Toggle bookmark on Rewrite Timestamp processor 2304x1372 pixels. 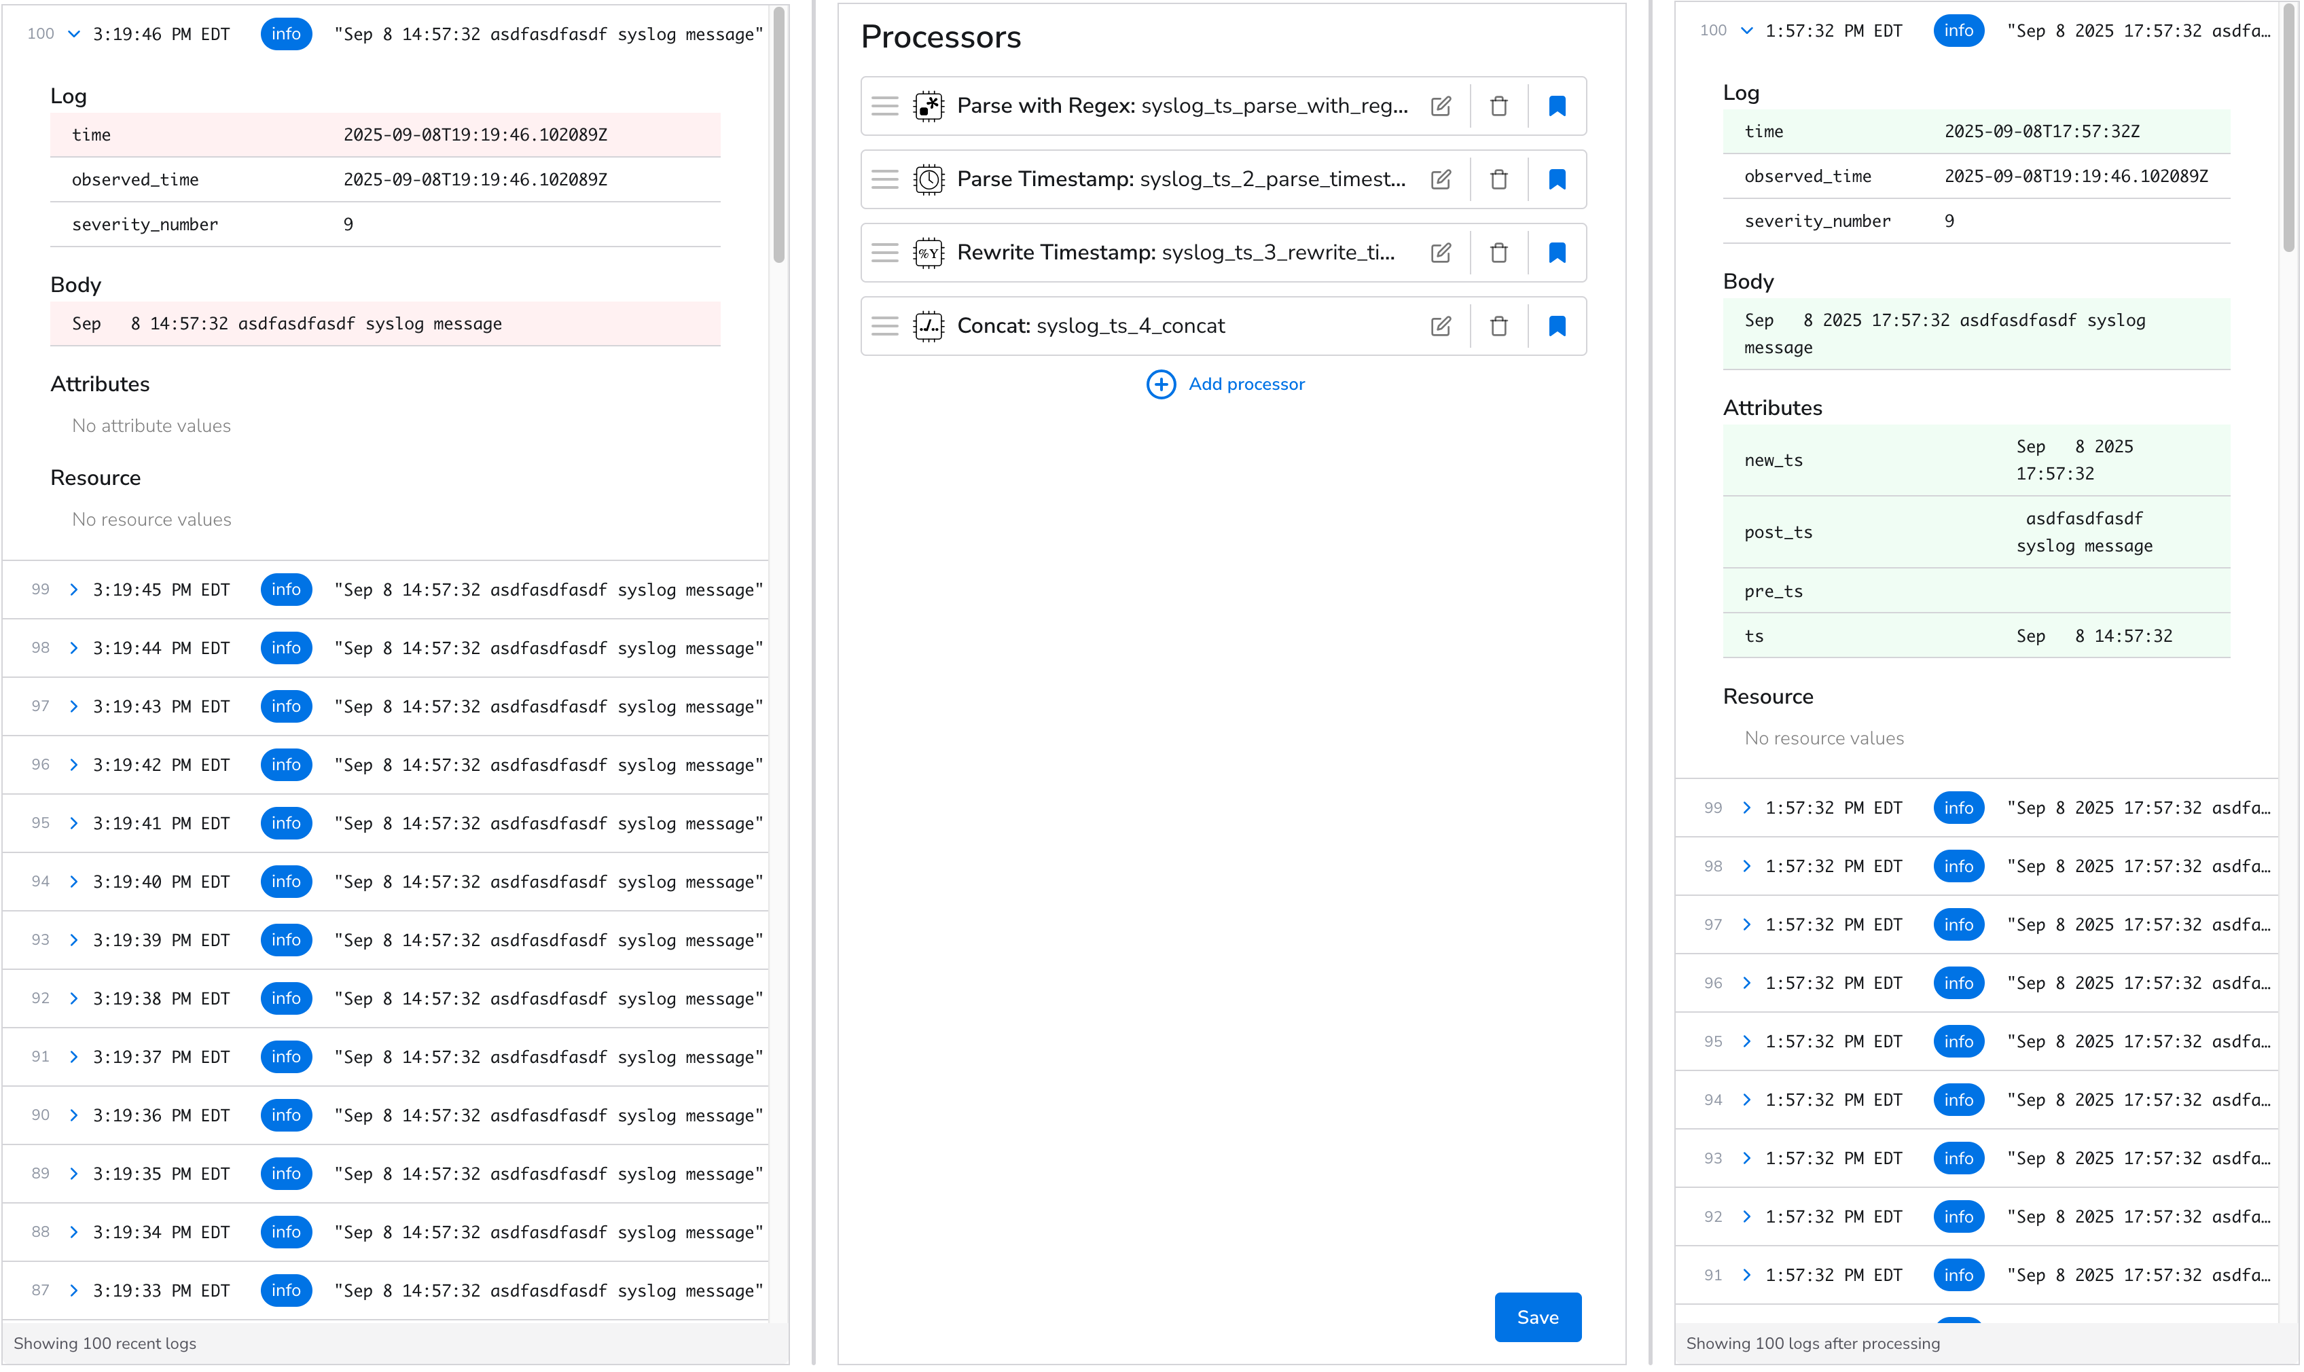(1557, 253)
